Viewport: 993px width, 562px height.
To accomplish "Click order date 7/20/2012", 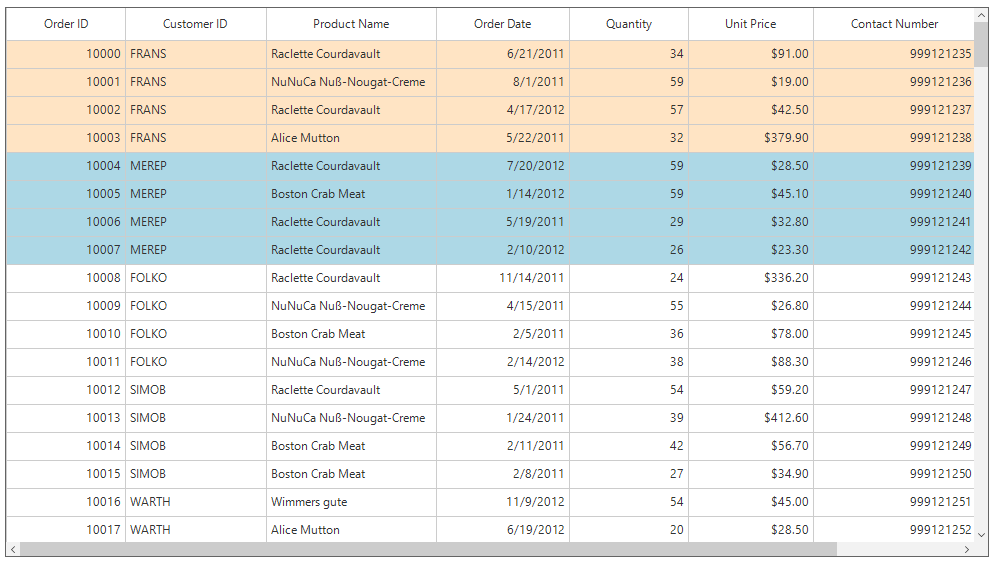I will click(x=502, y=166).
